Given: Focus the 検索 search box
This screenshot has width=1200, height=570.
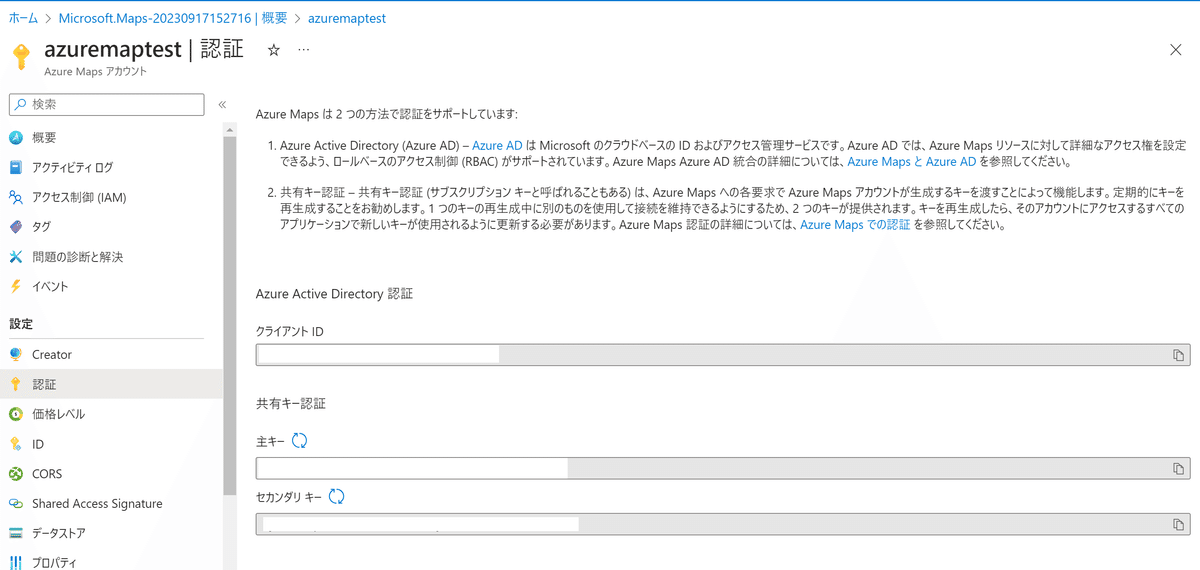Looking at the screenshot, I should (x=106, y=104).
